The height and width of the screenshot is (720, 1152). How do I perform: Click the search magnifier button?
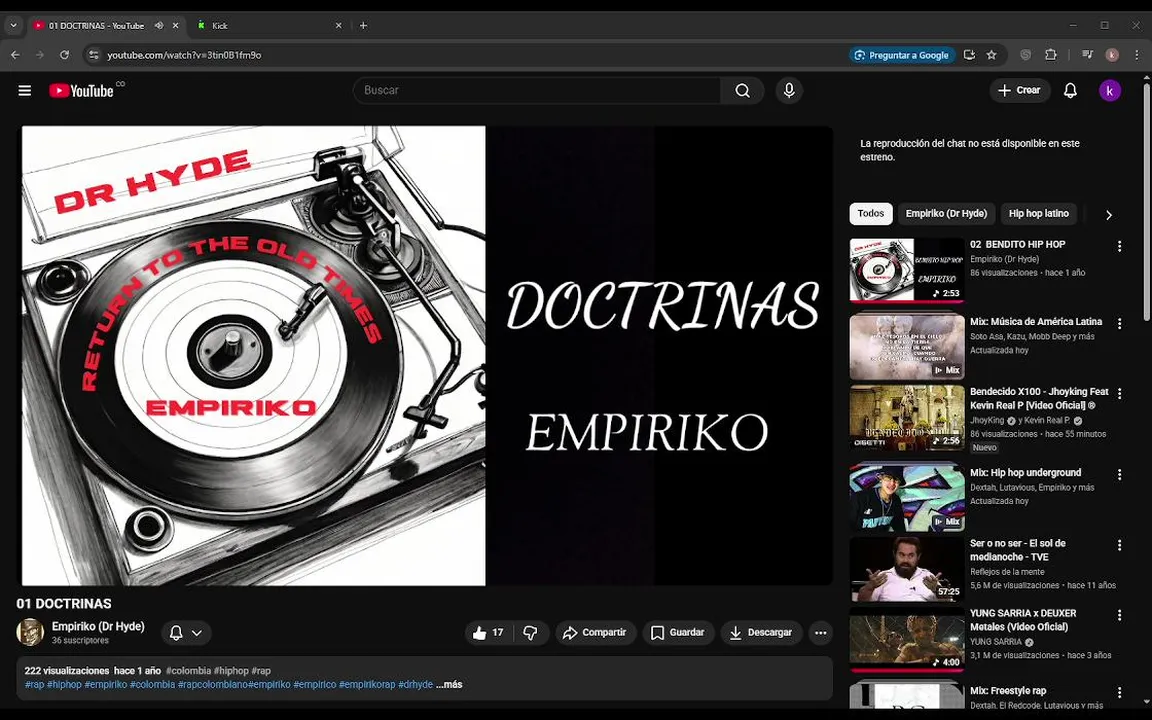742,90
